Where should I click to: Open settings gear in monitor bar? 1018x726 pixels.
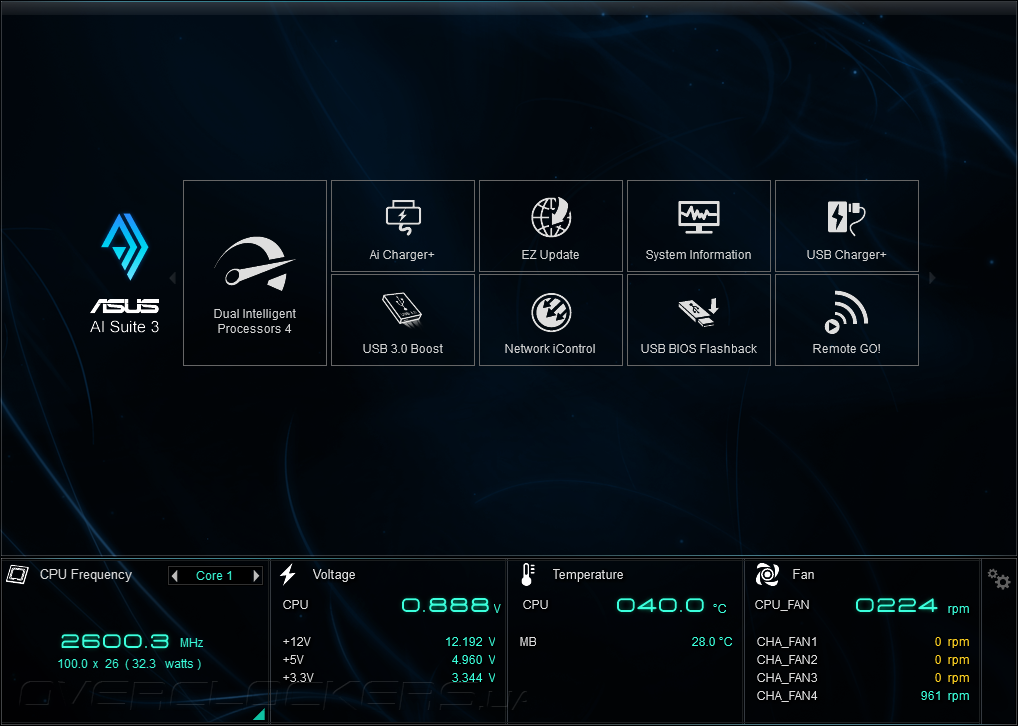click(x=999, y=578)
